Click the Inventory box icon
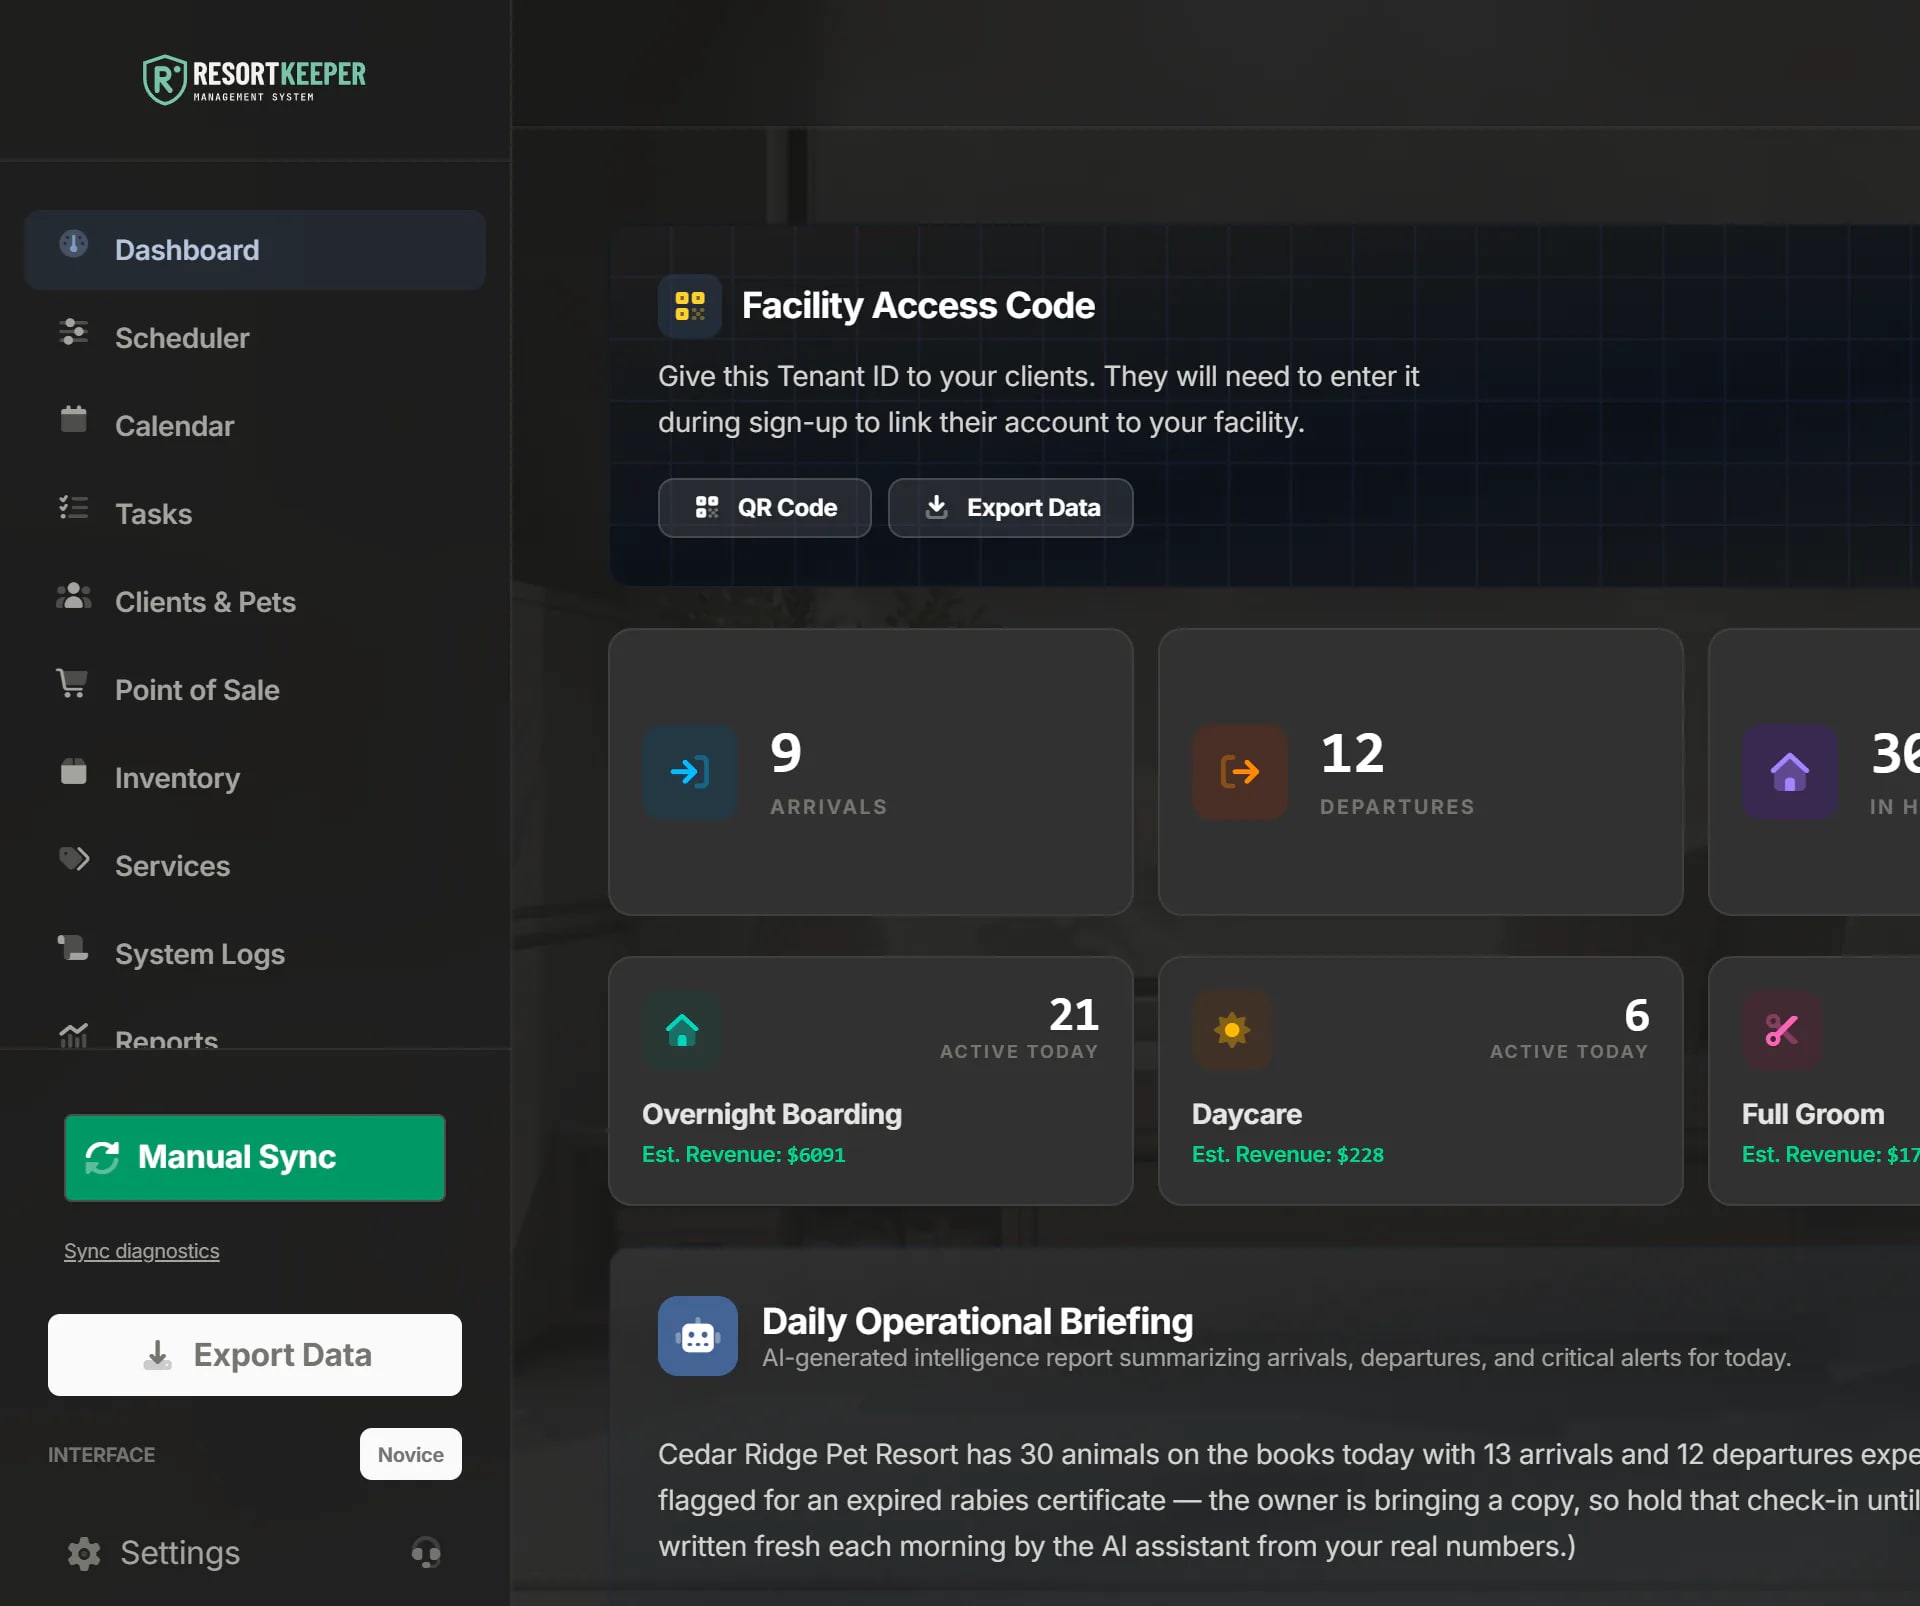 click(74, 772)
